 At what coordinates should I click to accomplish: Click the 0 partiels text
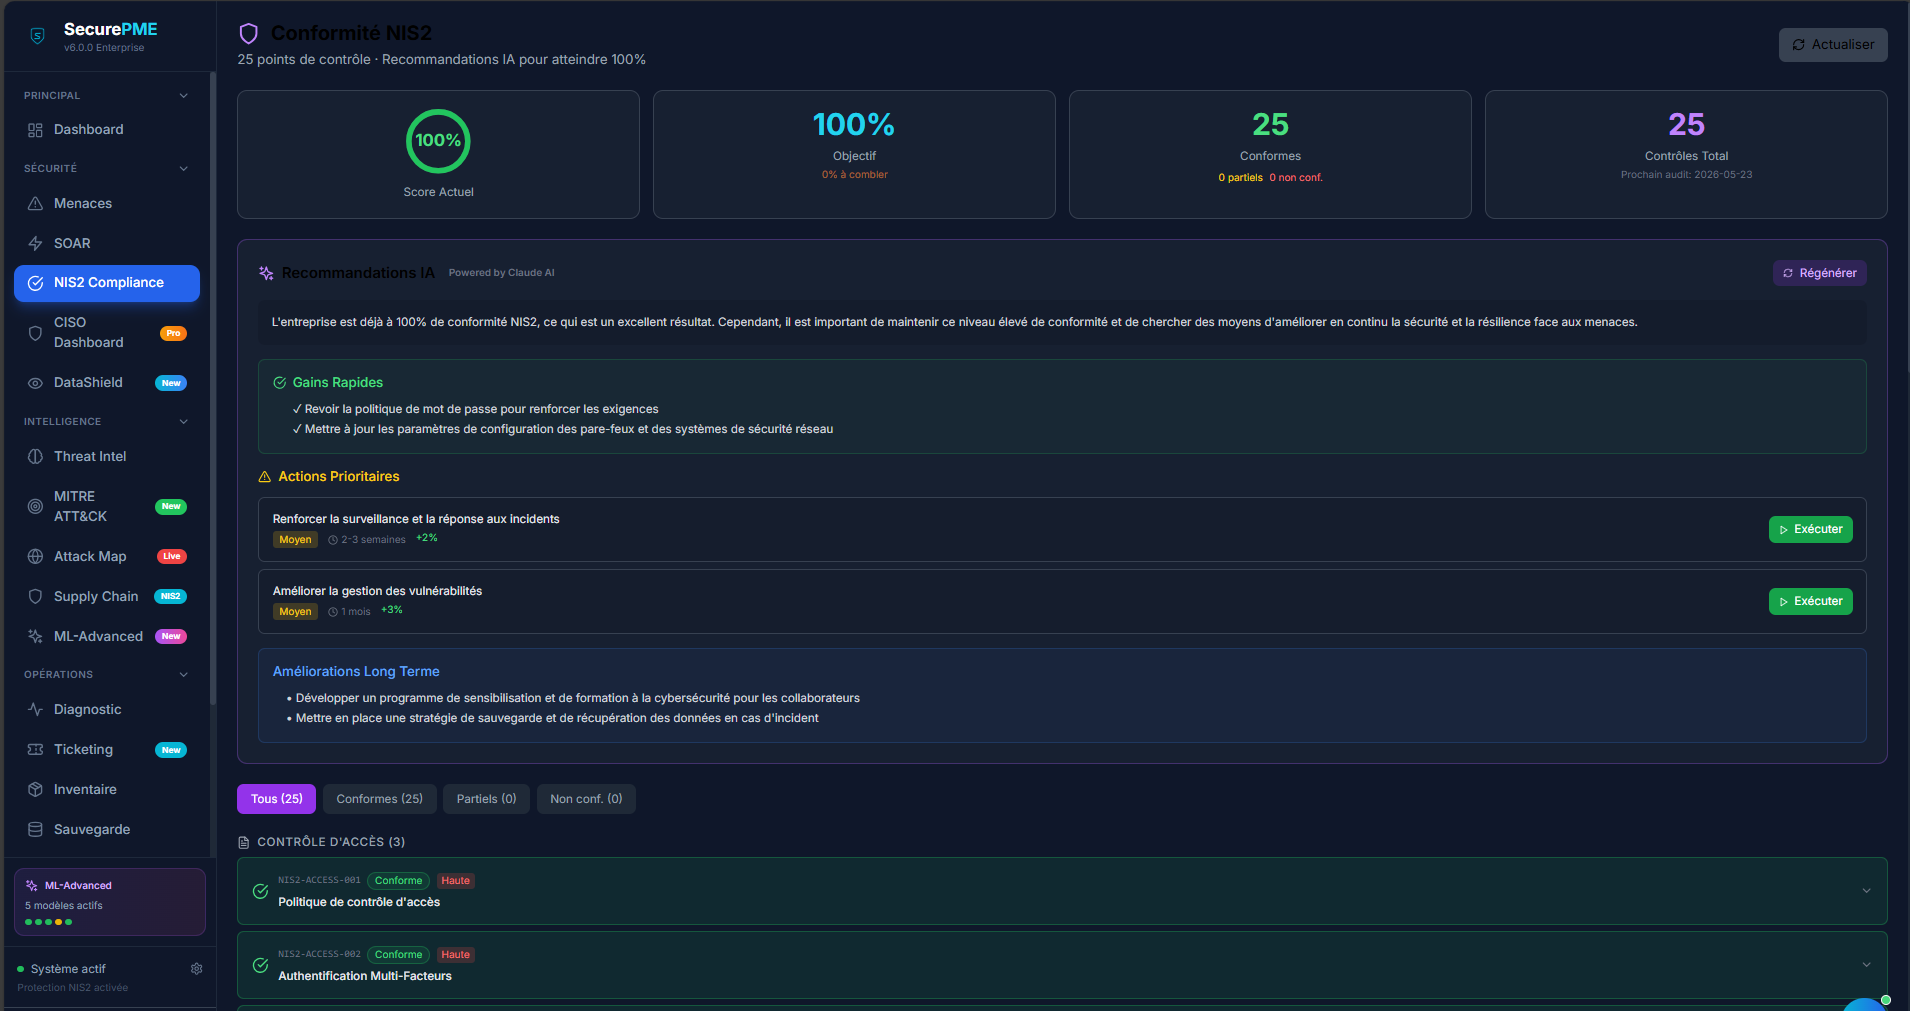point(1240,178)
